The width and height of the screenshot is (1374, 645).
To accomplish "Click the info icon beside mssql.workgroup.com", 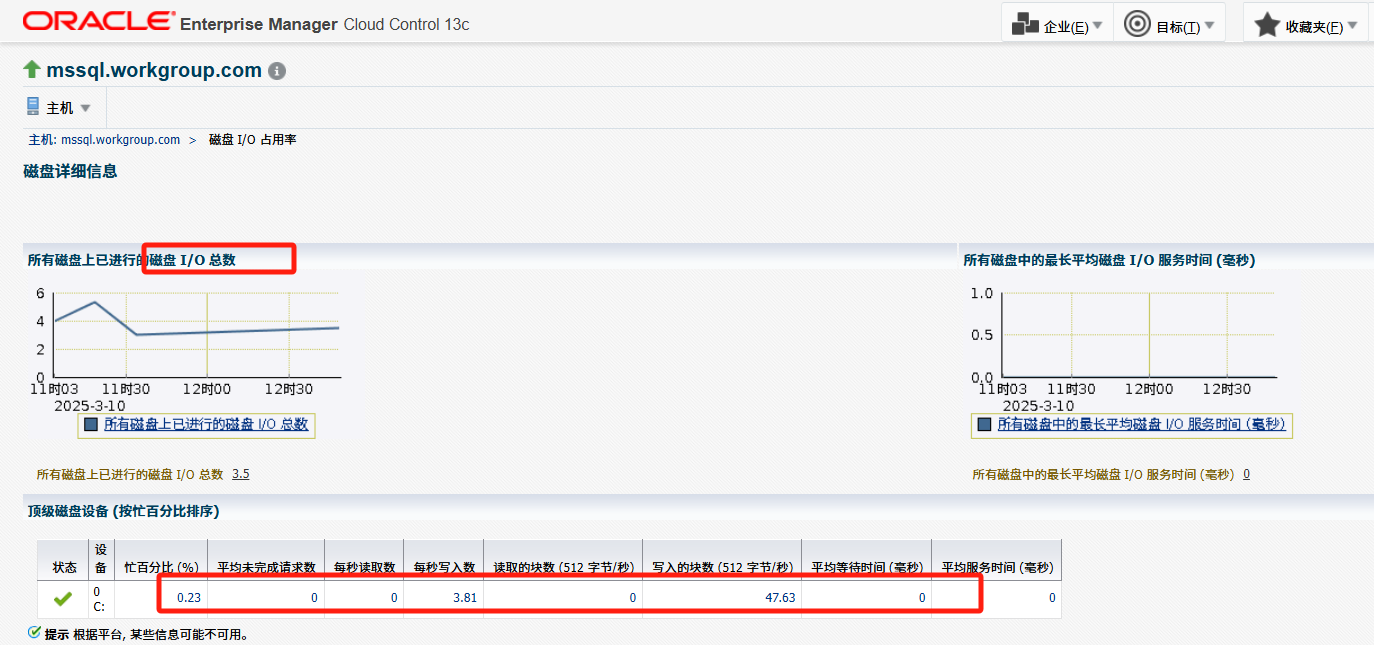I will 277,71.
